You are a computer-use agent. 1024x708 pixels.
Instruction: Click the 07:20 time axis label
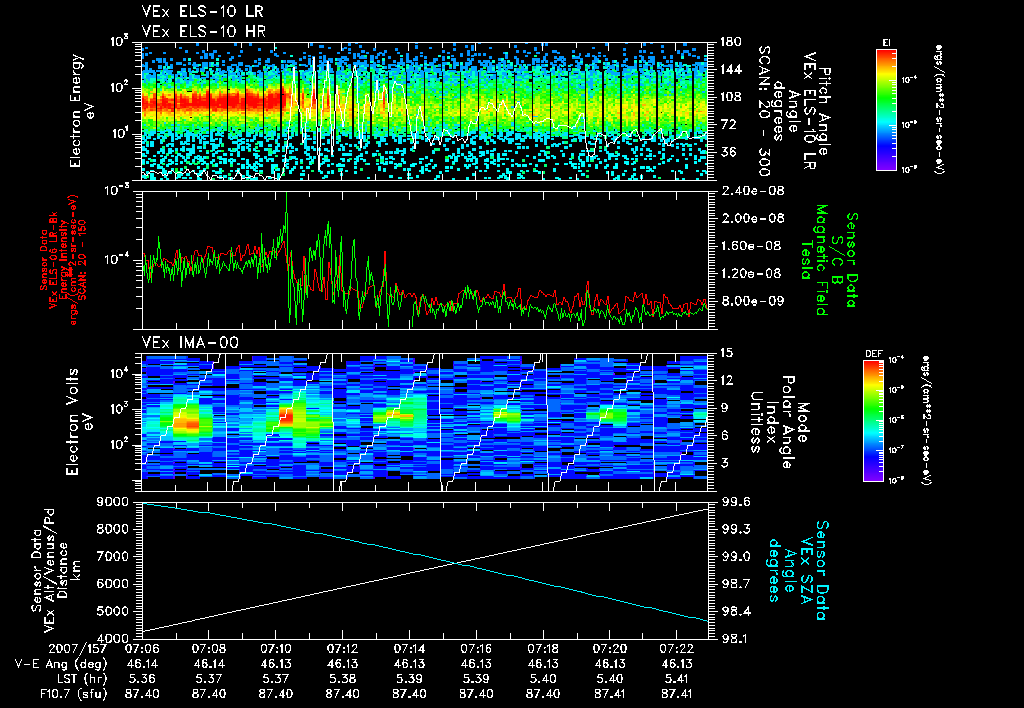click(x=609, y=649)
